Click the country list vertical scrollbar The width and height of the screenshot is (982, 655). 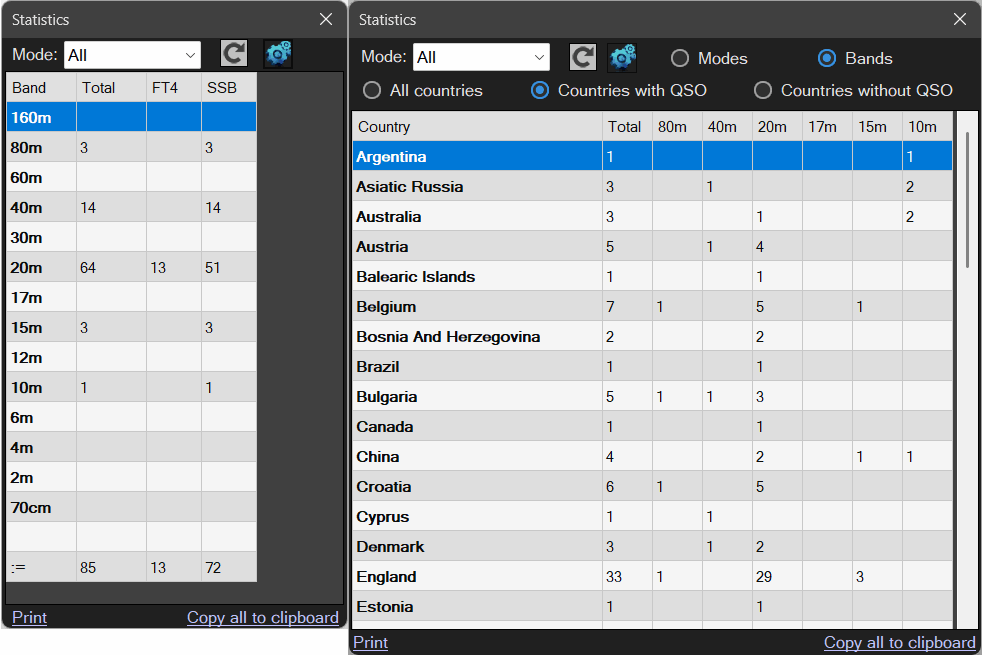tap(967, 200)
